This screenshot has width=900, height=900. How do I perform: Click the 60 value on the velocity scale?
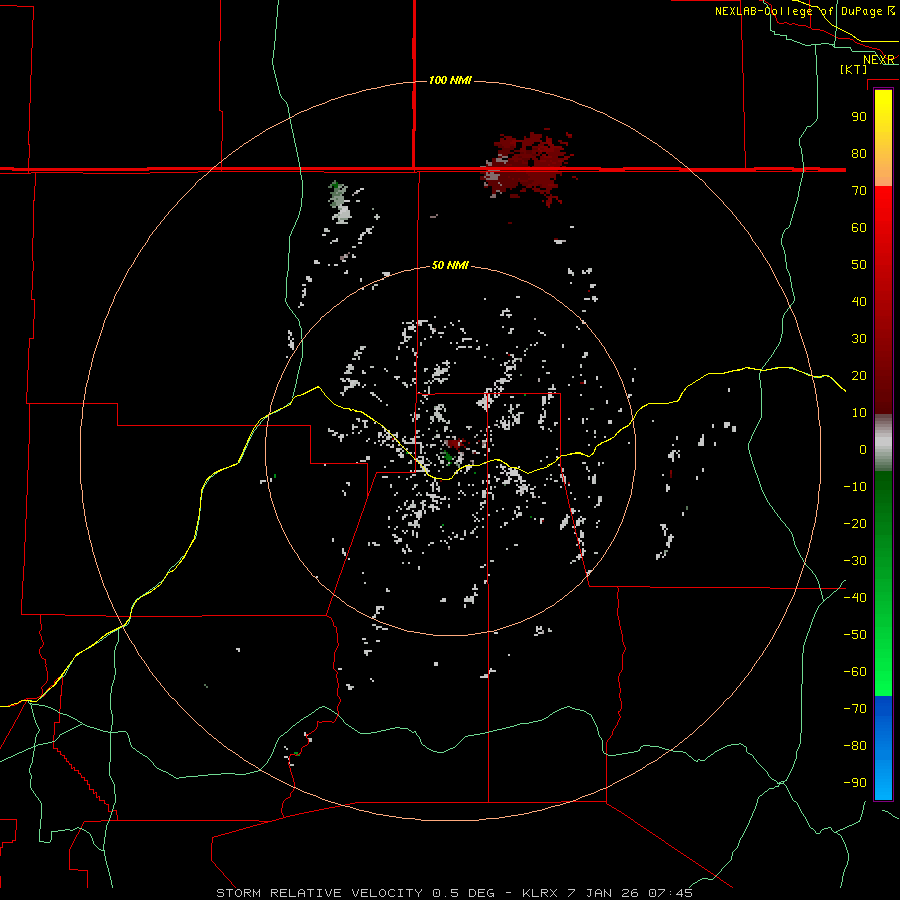coord(859,227)
